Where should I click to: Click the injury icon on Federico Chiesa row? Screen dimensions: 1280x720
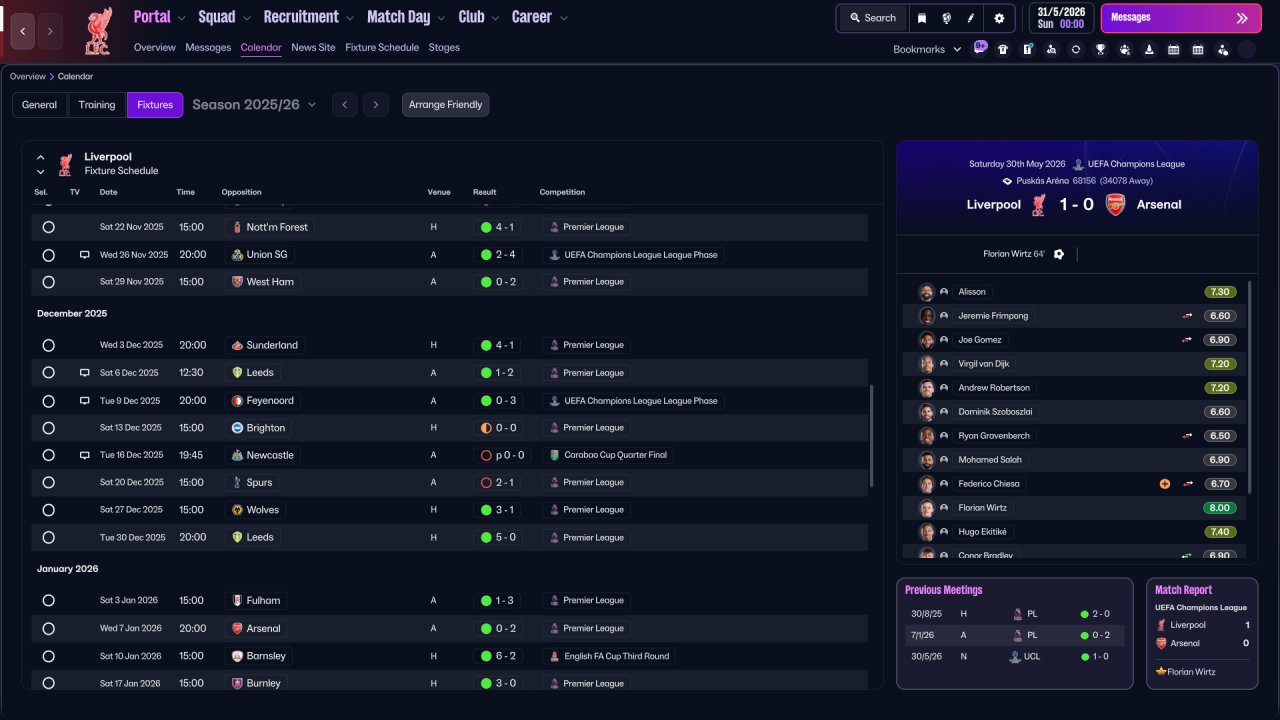pyautogui.click(x=1164, y=484)
